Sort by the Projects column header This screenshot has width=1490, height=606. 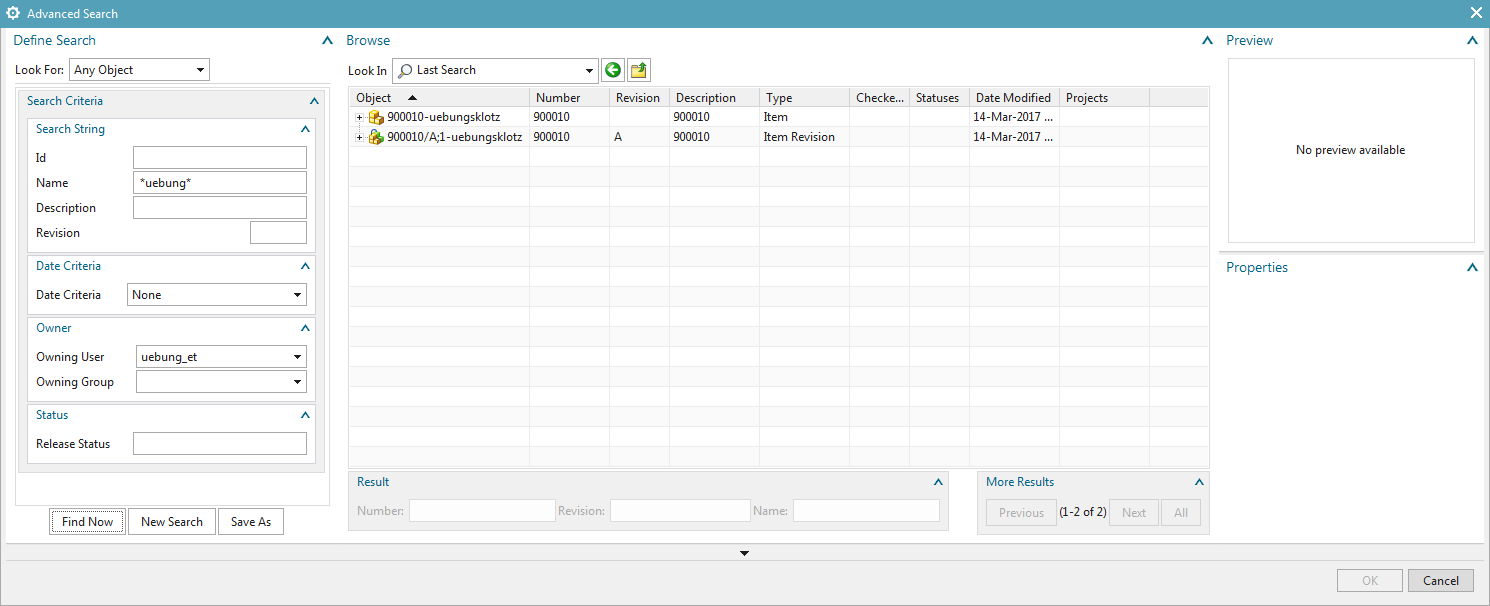point(1105,98)
